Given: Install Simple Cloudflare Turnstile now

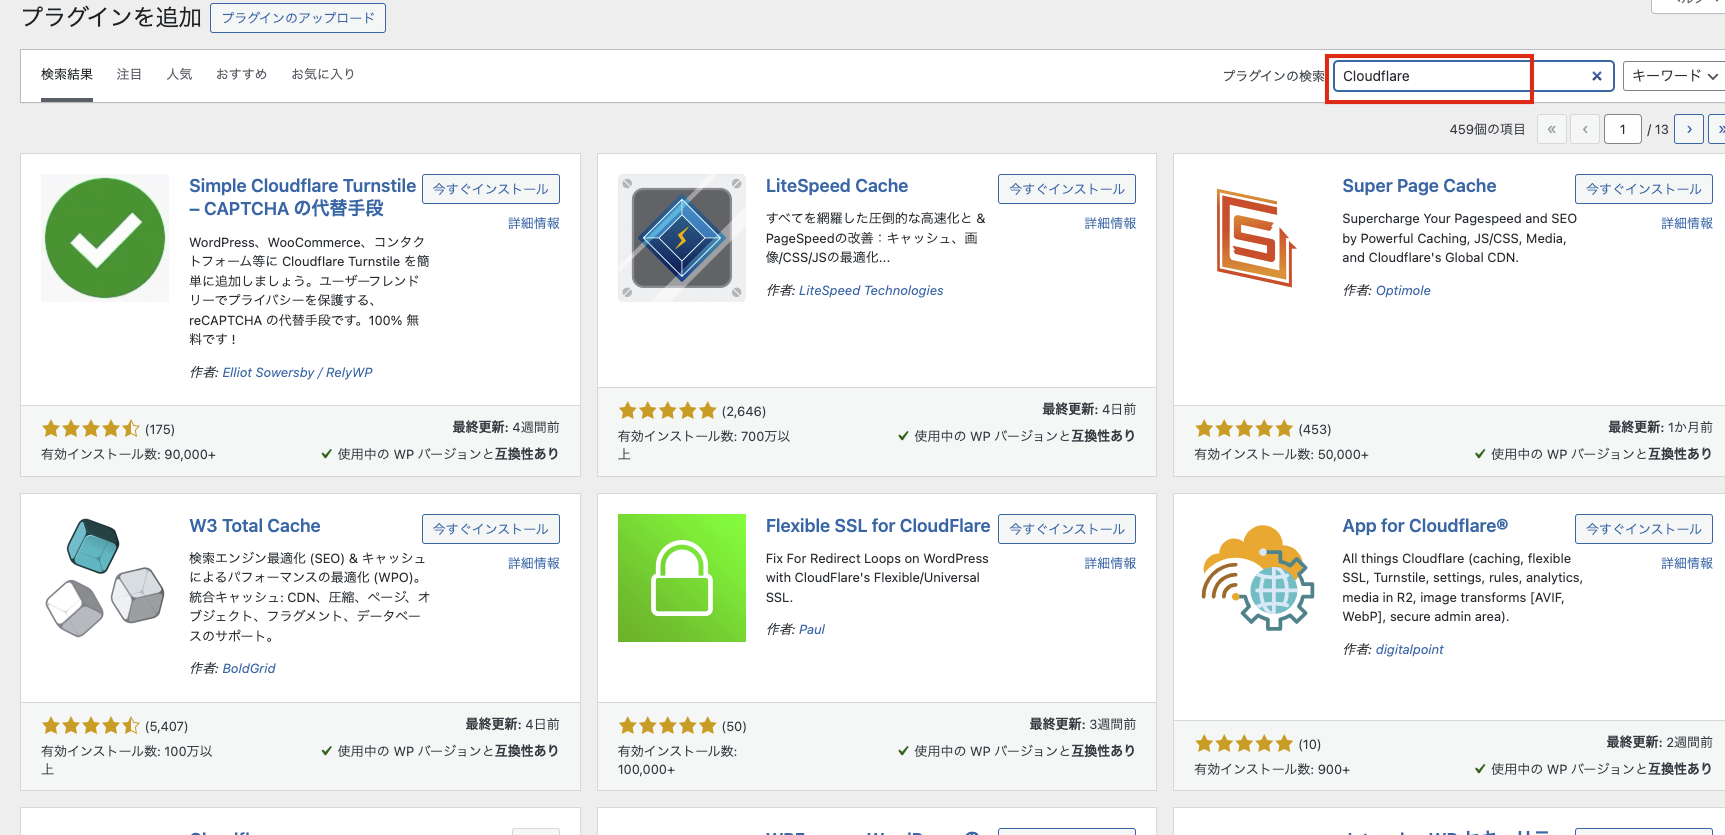Looking at the screenshot, I should click(x=491, y=189).
